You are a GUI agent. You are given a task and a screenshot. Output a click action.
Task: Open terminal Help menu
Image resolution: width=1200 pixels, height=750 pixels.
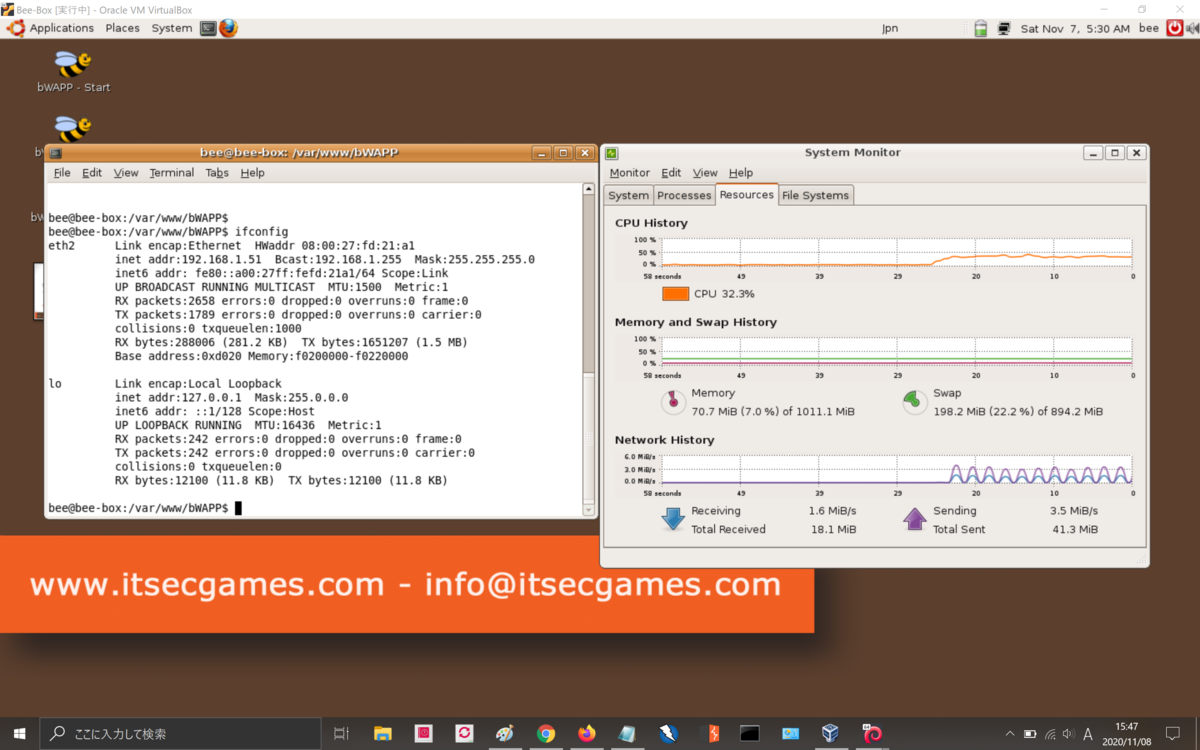coord(253,173)
